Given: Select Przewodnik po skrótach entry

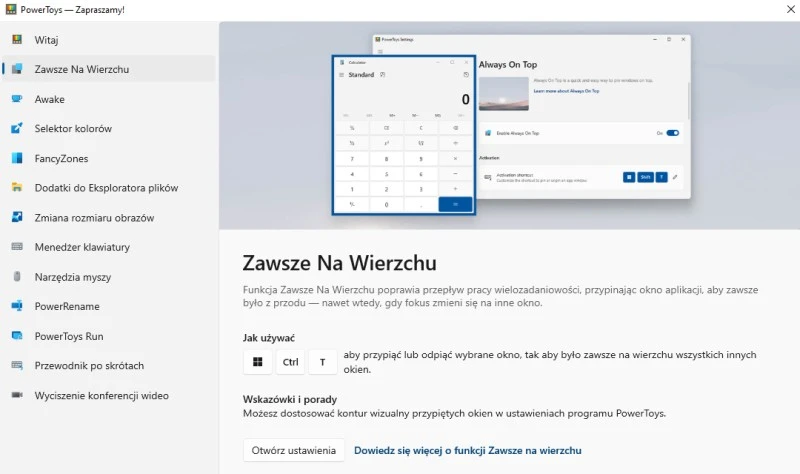Looking at the screenshot, I should (109, 366).
